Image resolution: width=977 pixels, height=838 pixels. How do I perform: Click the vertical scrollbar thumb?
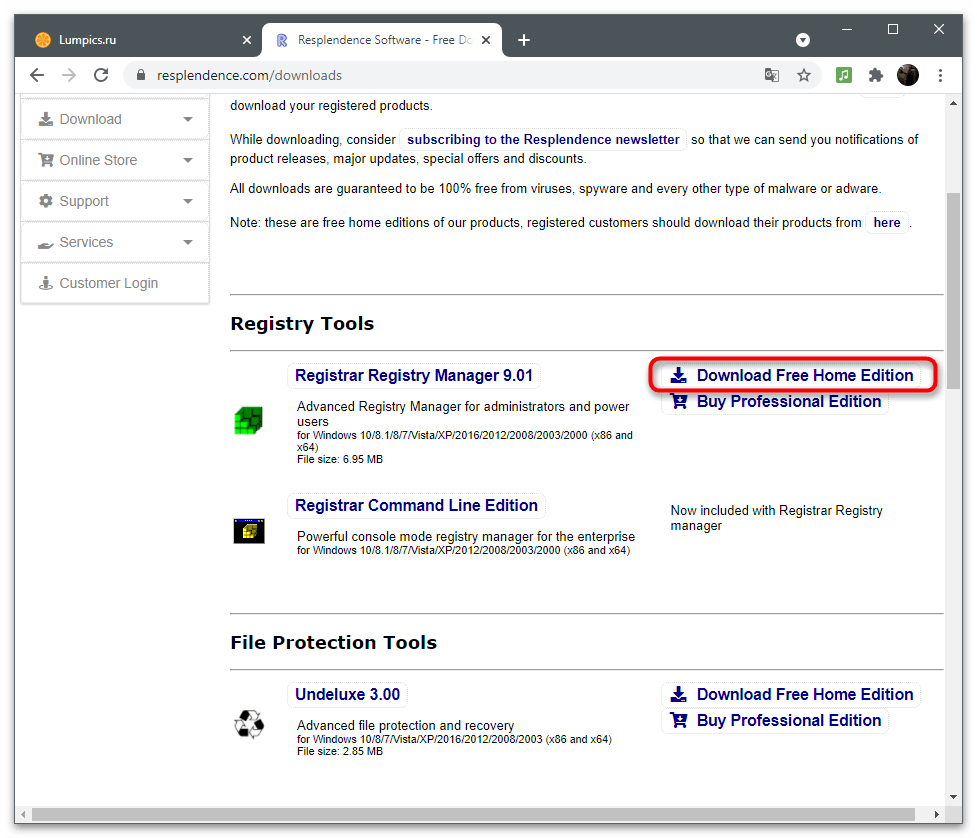pyautogui.click(x=953, y=290)
